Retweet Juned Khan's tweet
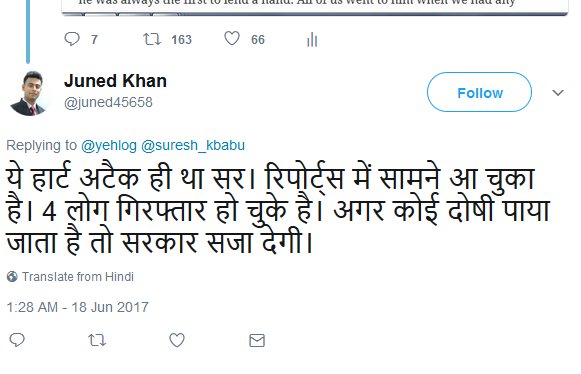The width and height of the screenshot is (581, 374). tap(97, 340)
